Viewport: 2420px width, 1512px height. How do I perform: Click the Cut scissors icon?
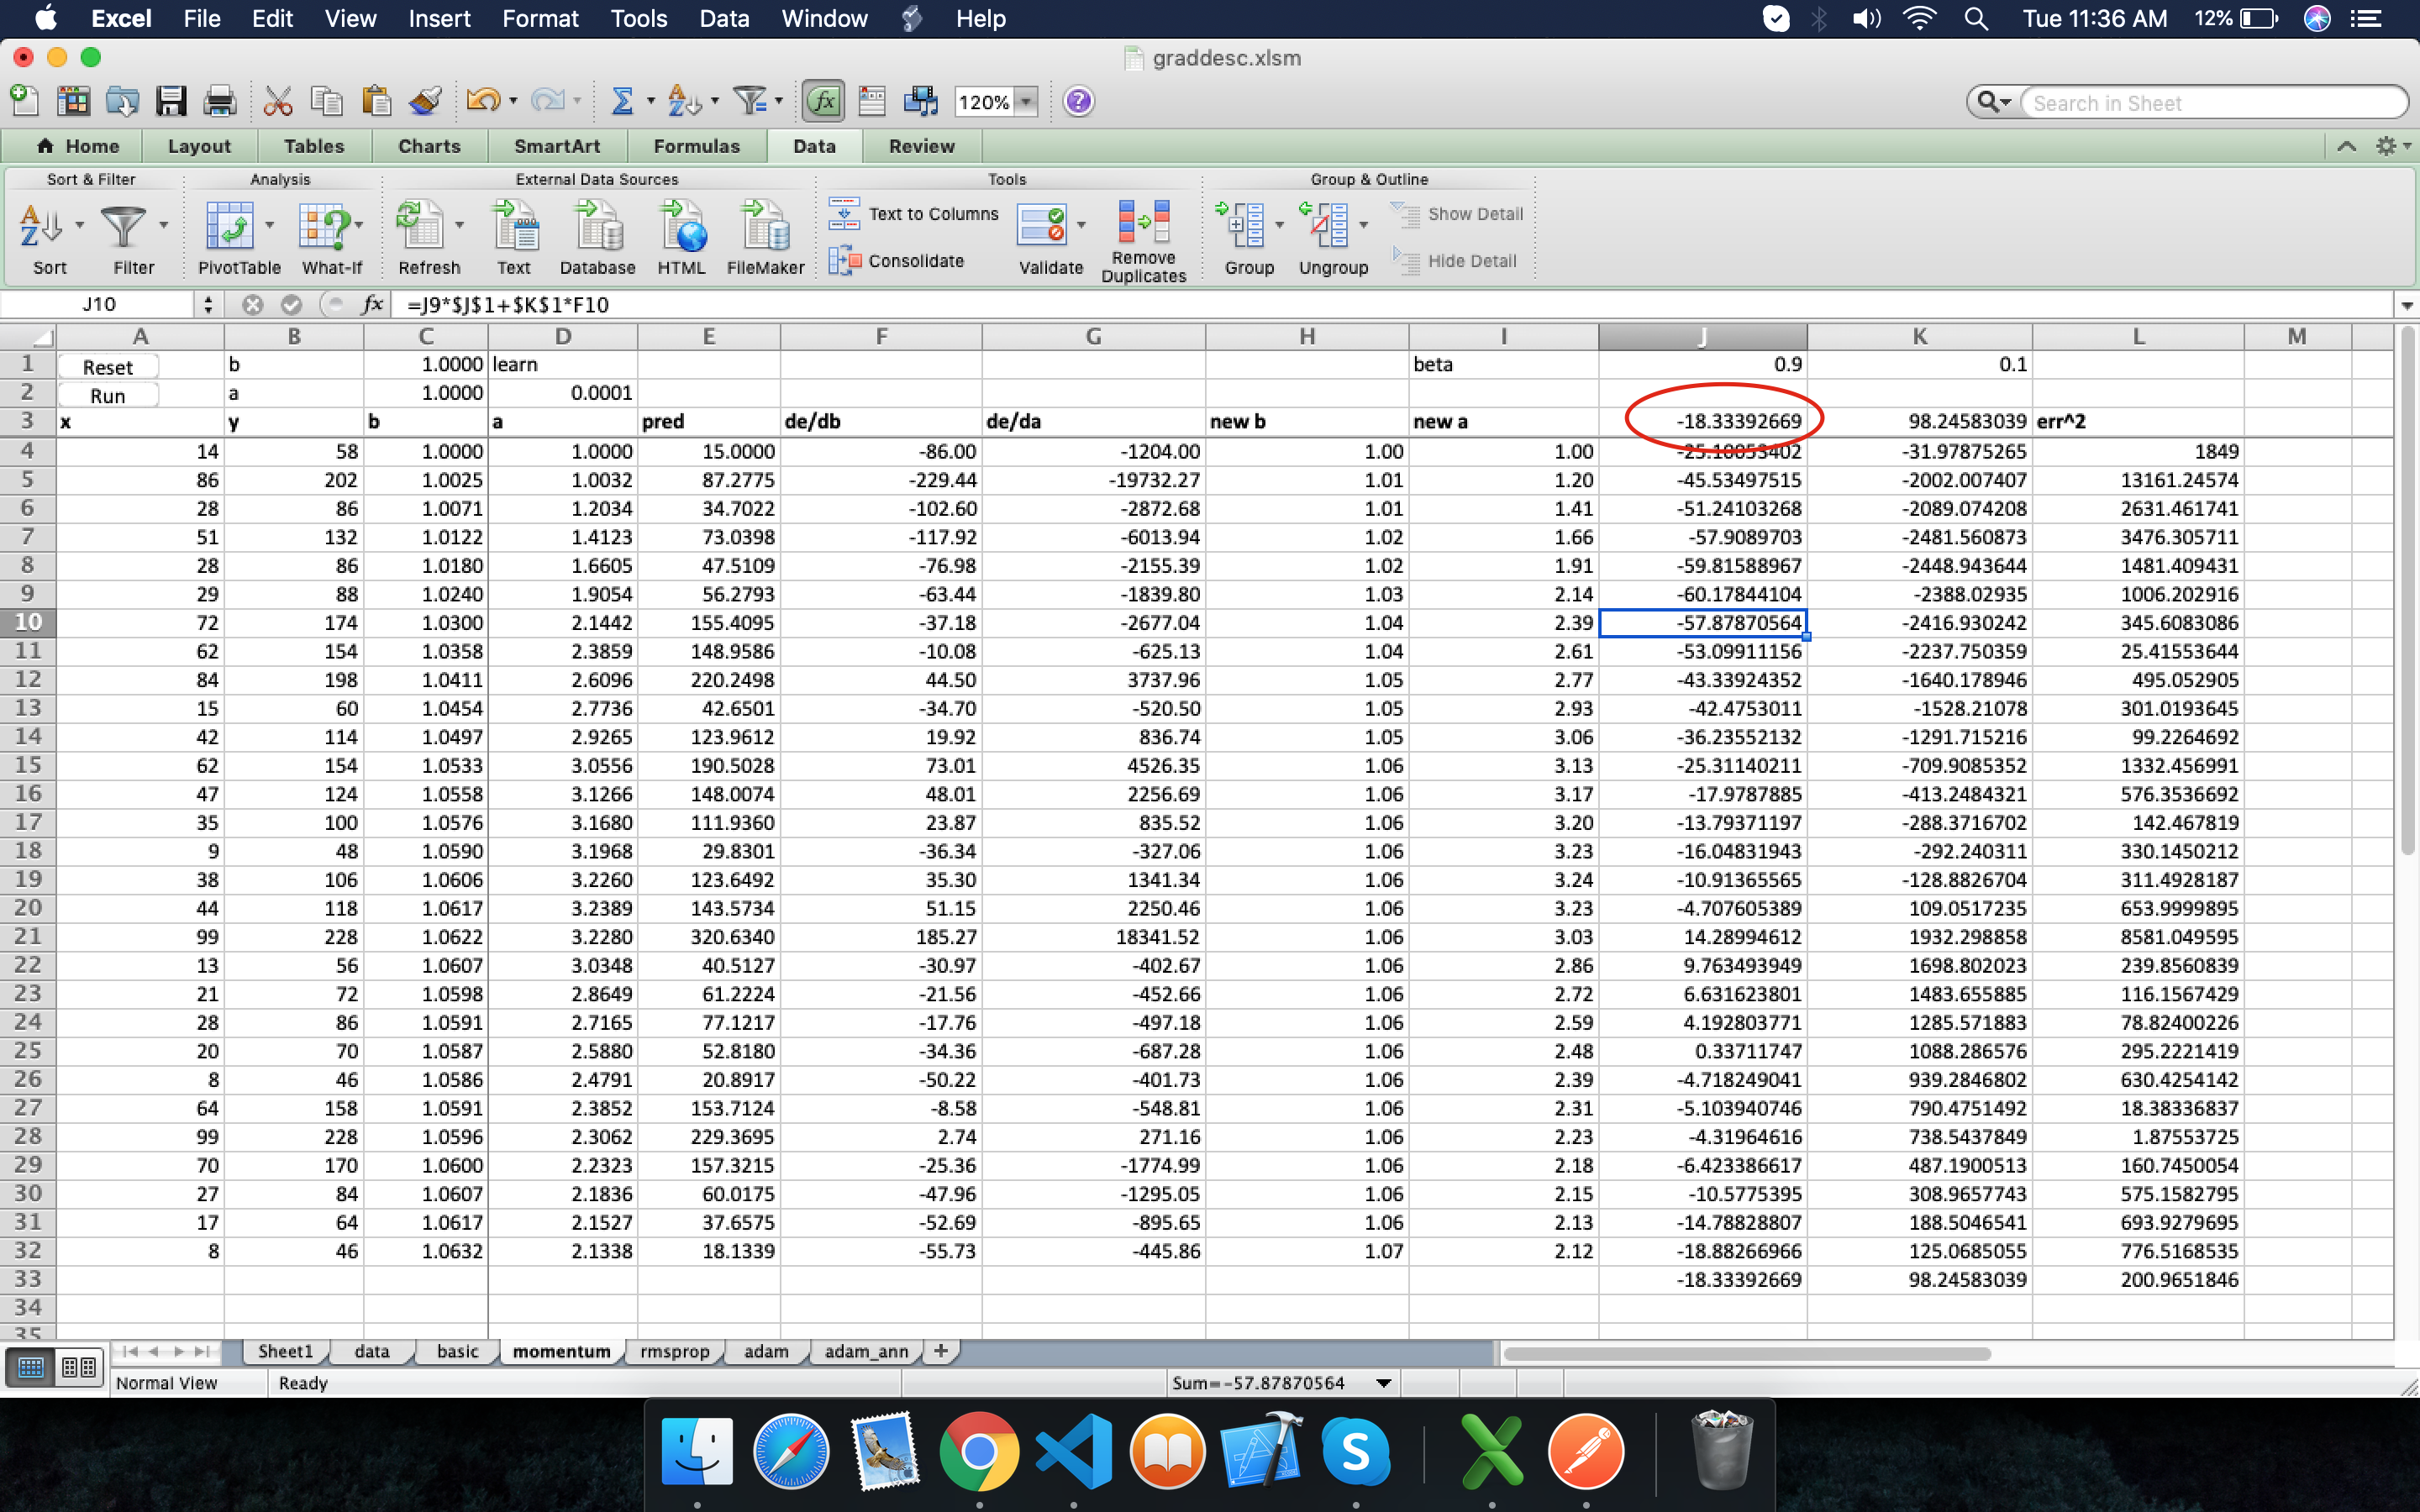(x=277, y=101)
